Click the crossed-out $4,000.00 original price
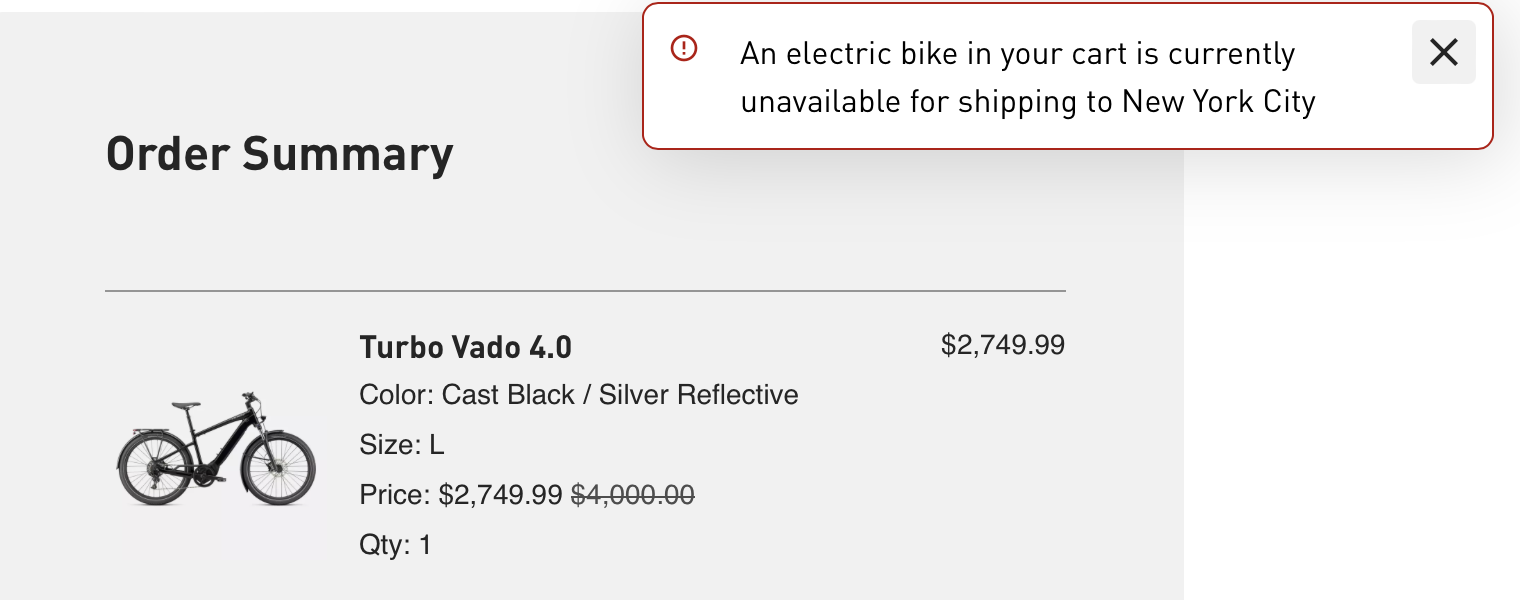 click(632, 495)
